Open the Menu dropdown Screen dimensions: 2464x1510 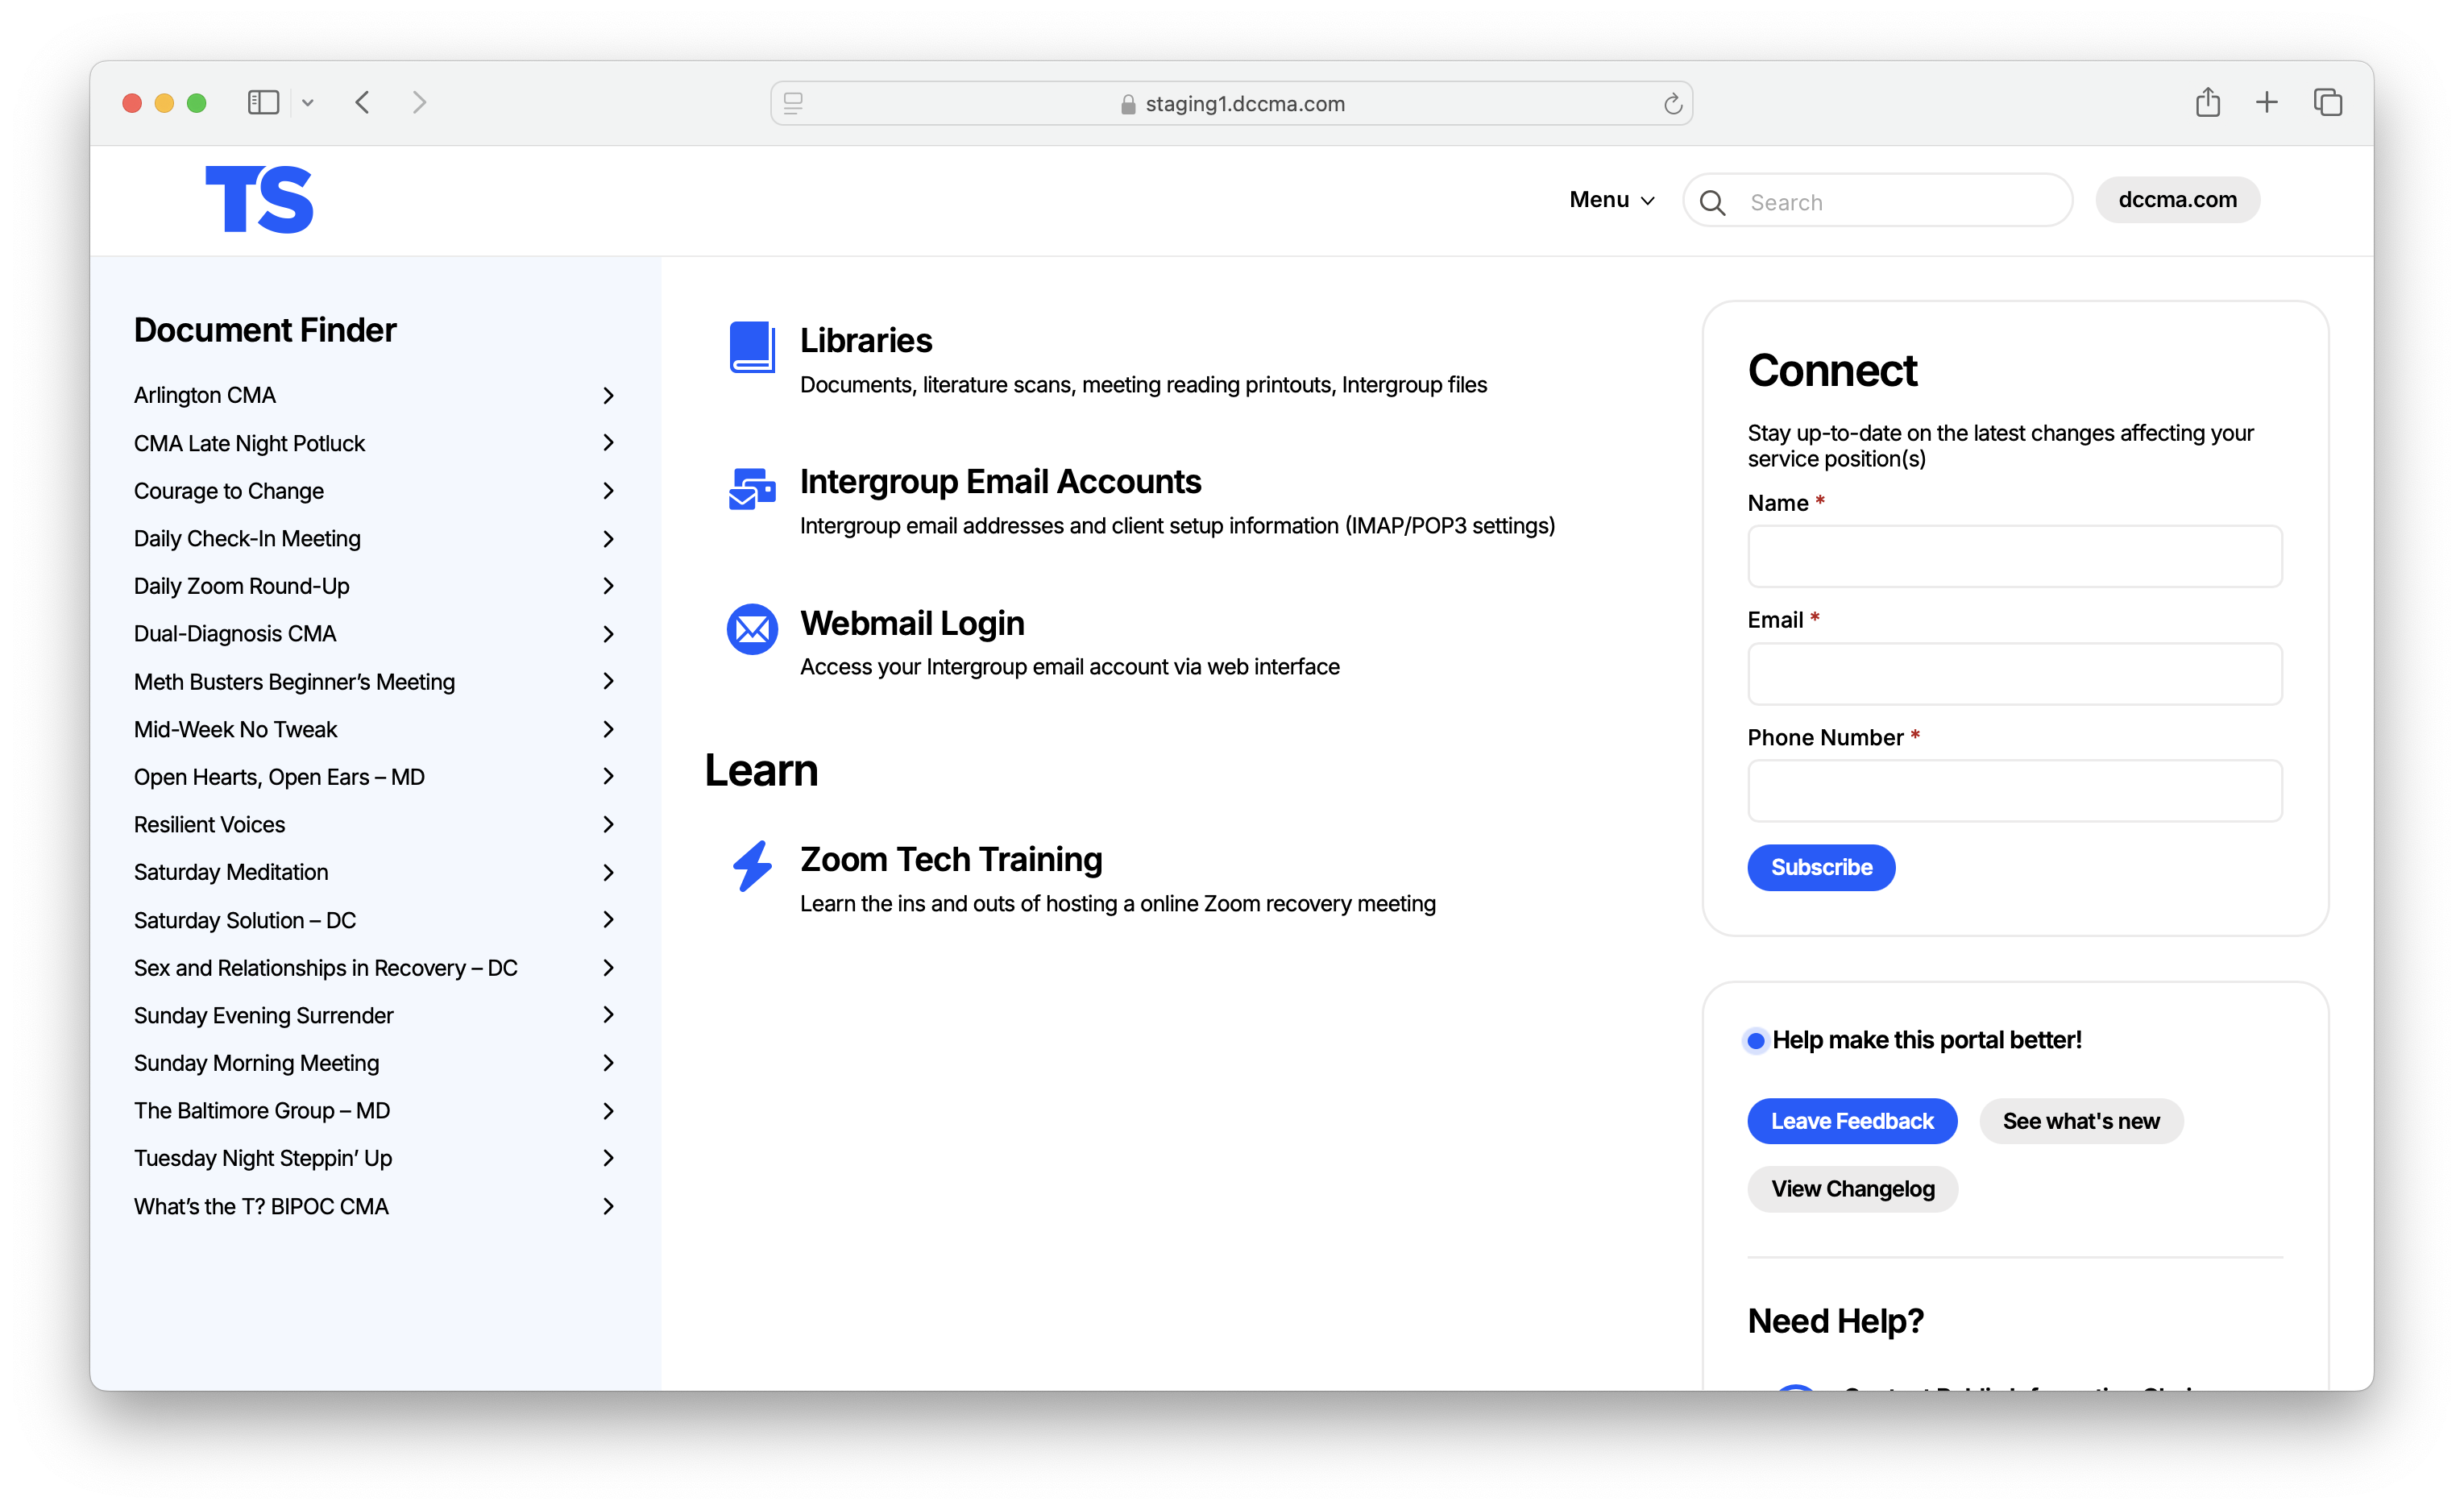pyautogui.click(x=1612, y=200)
